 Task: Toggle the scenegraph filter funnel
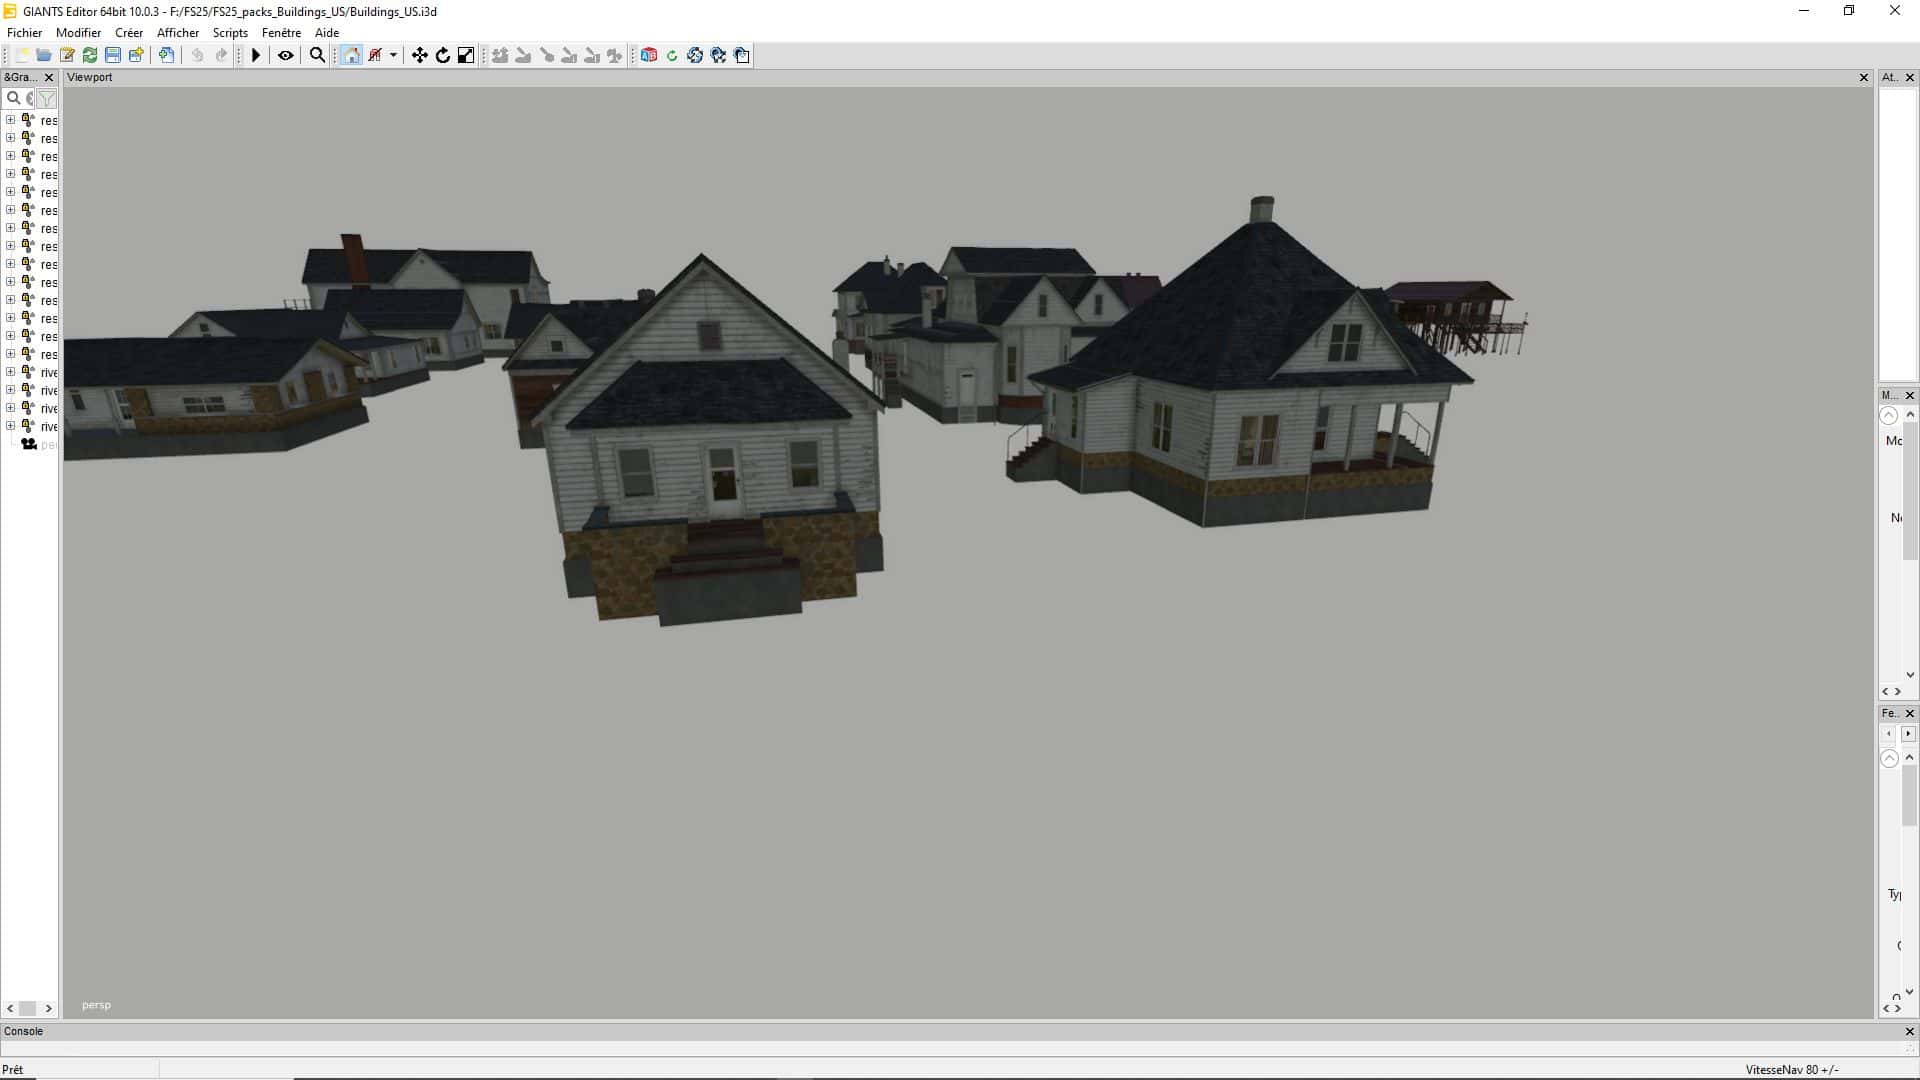tap(47, 98)
